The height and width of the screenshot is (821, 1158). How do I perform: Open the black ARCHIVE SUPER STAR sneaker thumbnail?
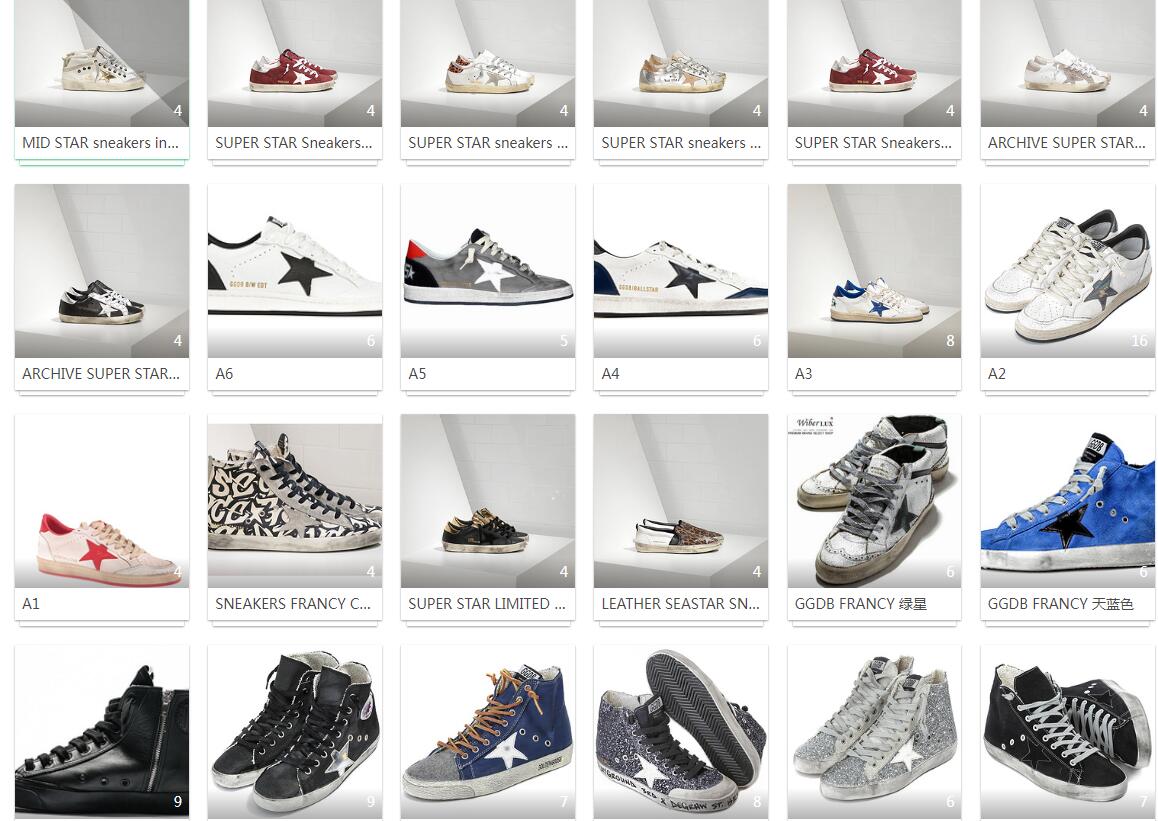[x=102, y=271]
